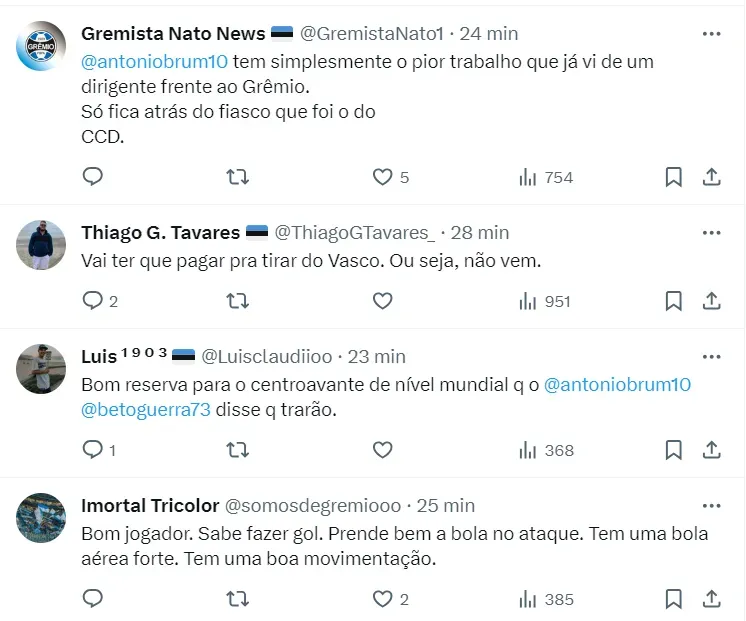The height and width of the screenshot is (621, 746).
Task: Open more options on Imortal Tricolor tweet
Action: [x=711, y=505]
